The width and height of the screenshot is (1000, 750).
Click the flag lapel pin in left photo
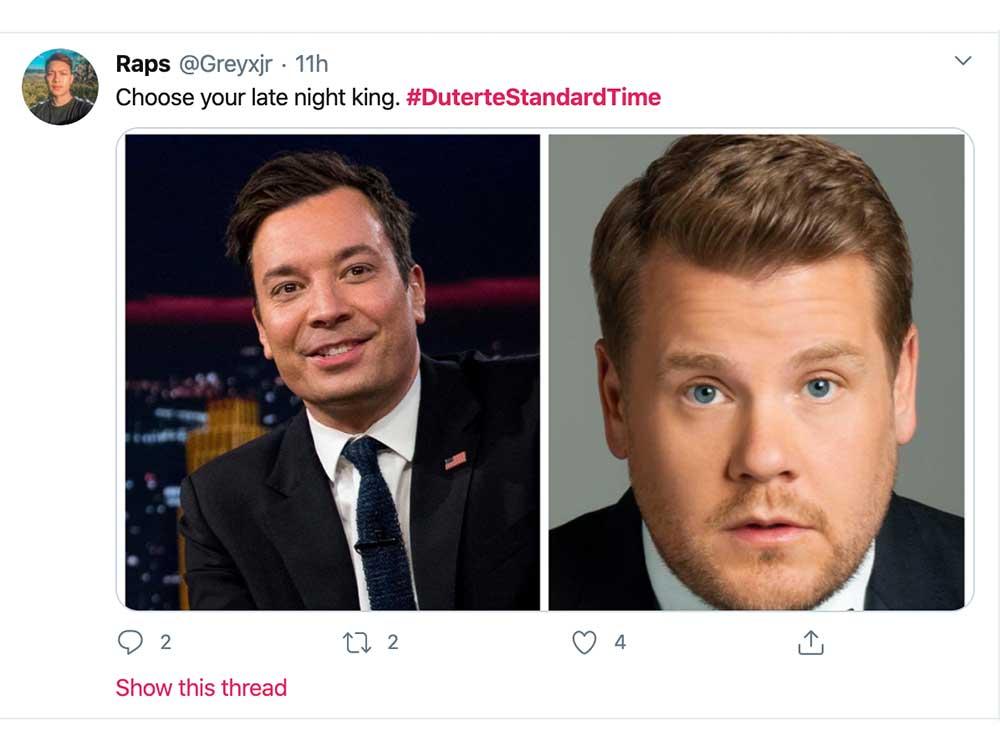(x=455, y=460)
